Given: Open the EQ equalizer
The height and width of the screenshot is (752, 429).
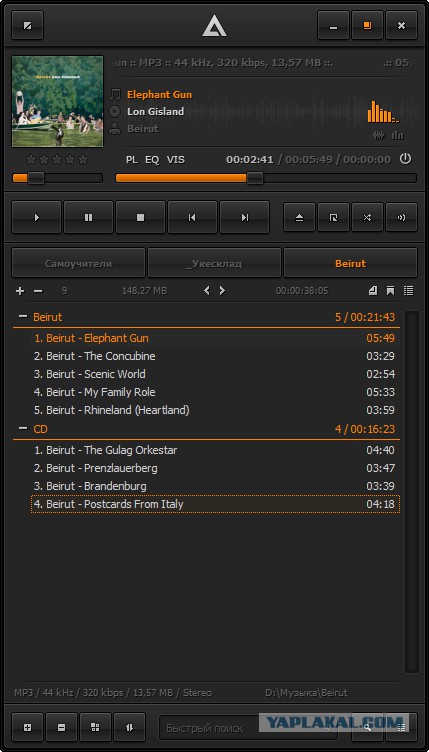Looking at the screenshot, I should tap(152, 160).
